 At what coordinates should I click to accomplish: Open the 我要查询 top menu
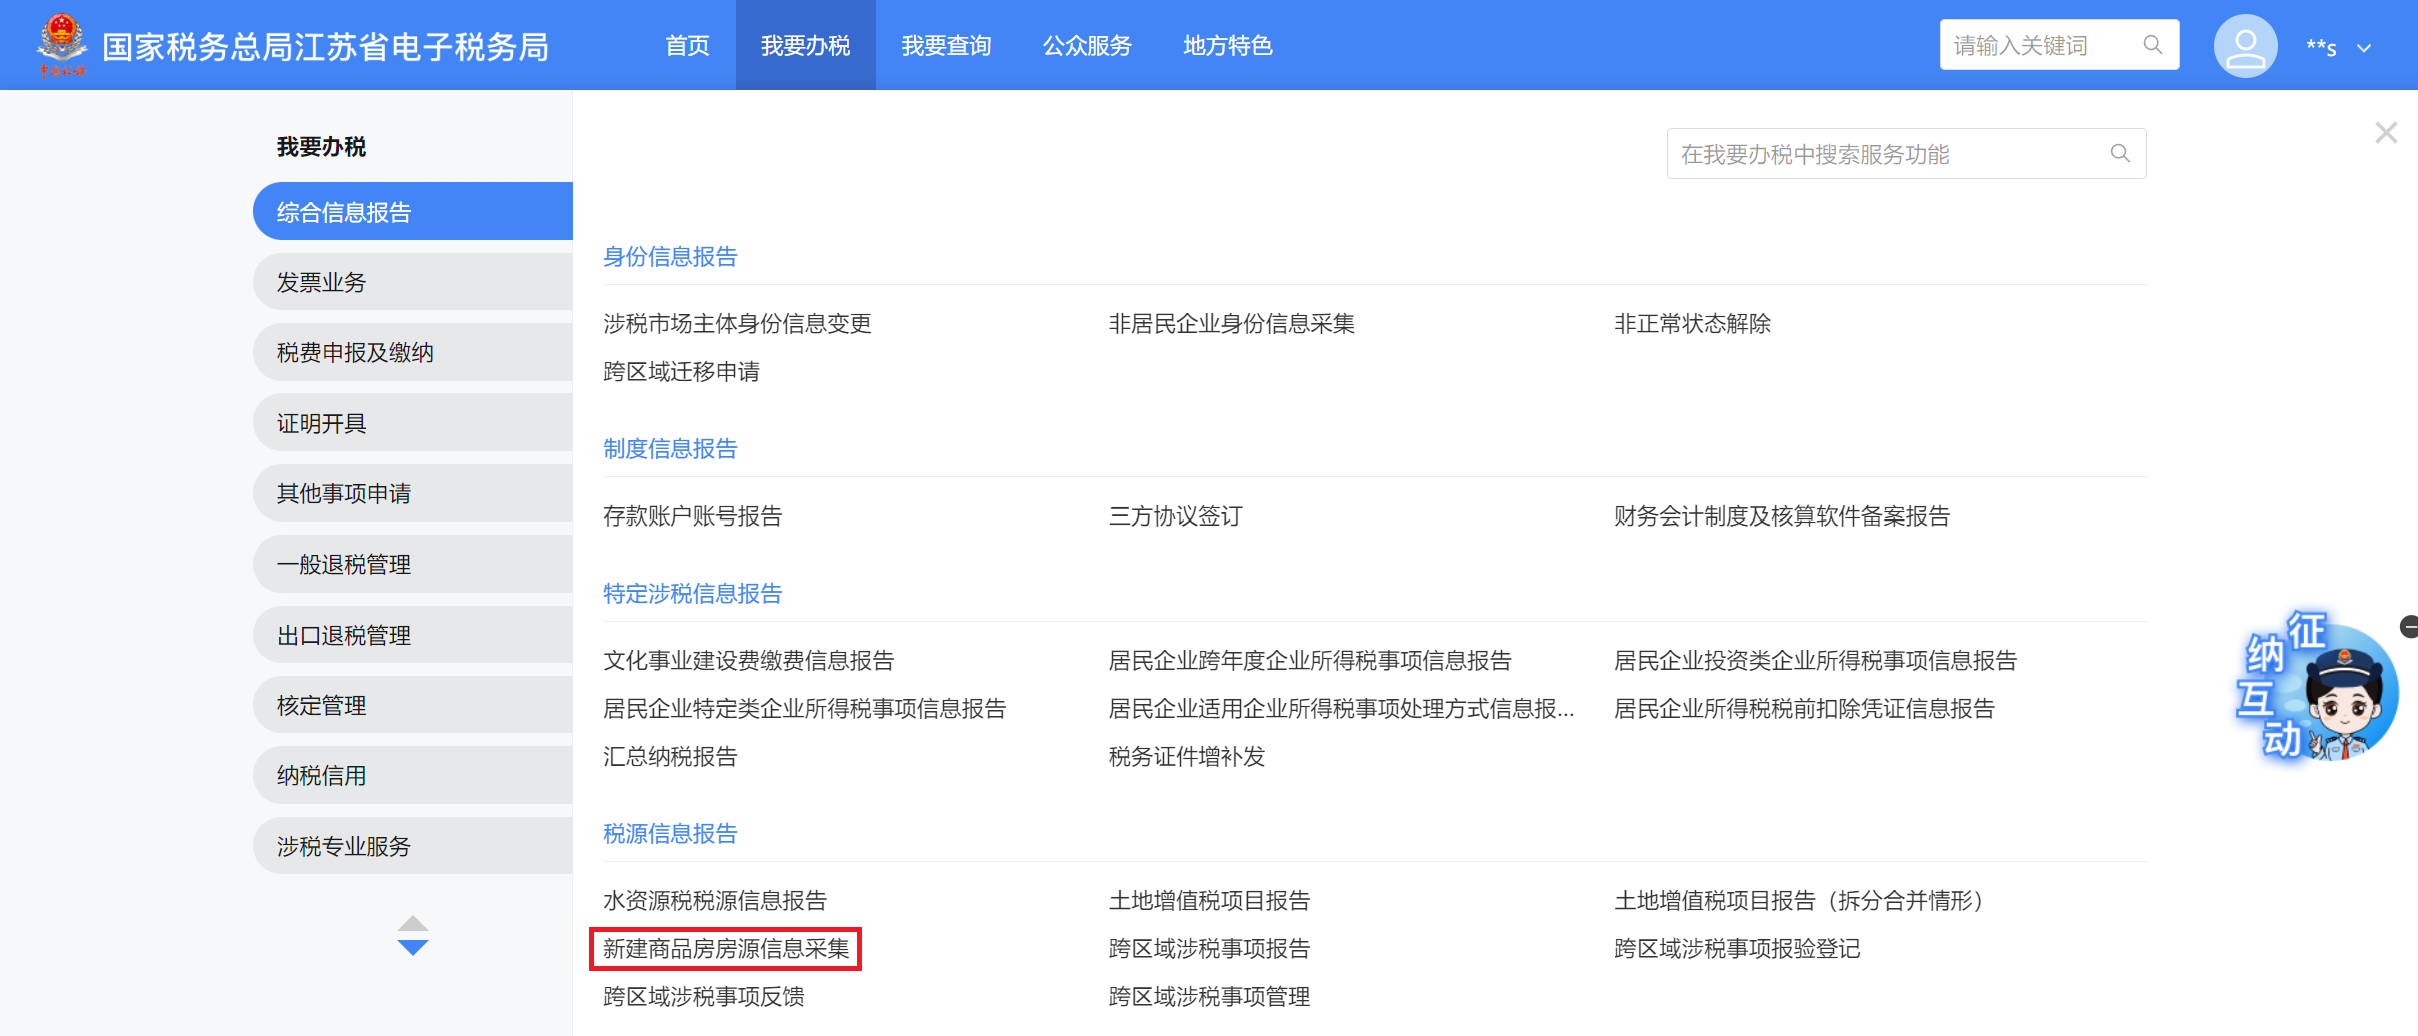point(946,46)
